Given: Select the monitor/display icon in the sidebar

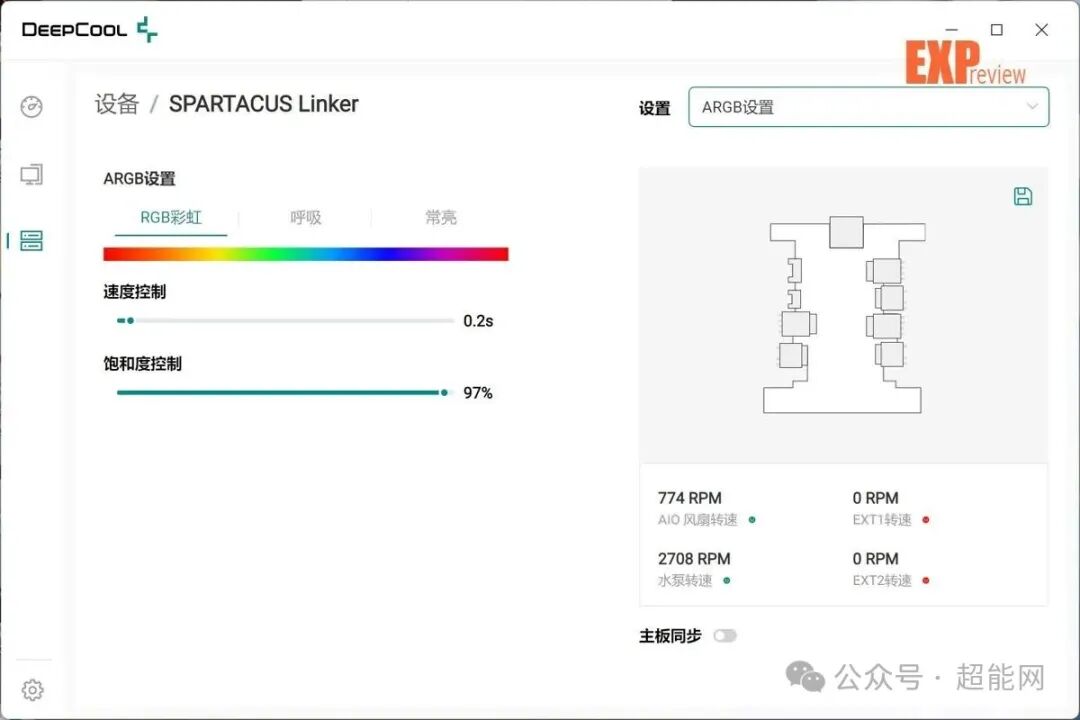Looking at the screenshot, I should tap(31, 174).
